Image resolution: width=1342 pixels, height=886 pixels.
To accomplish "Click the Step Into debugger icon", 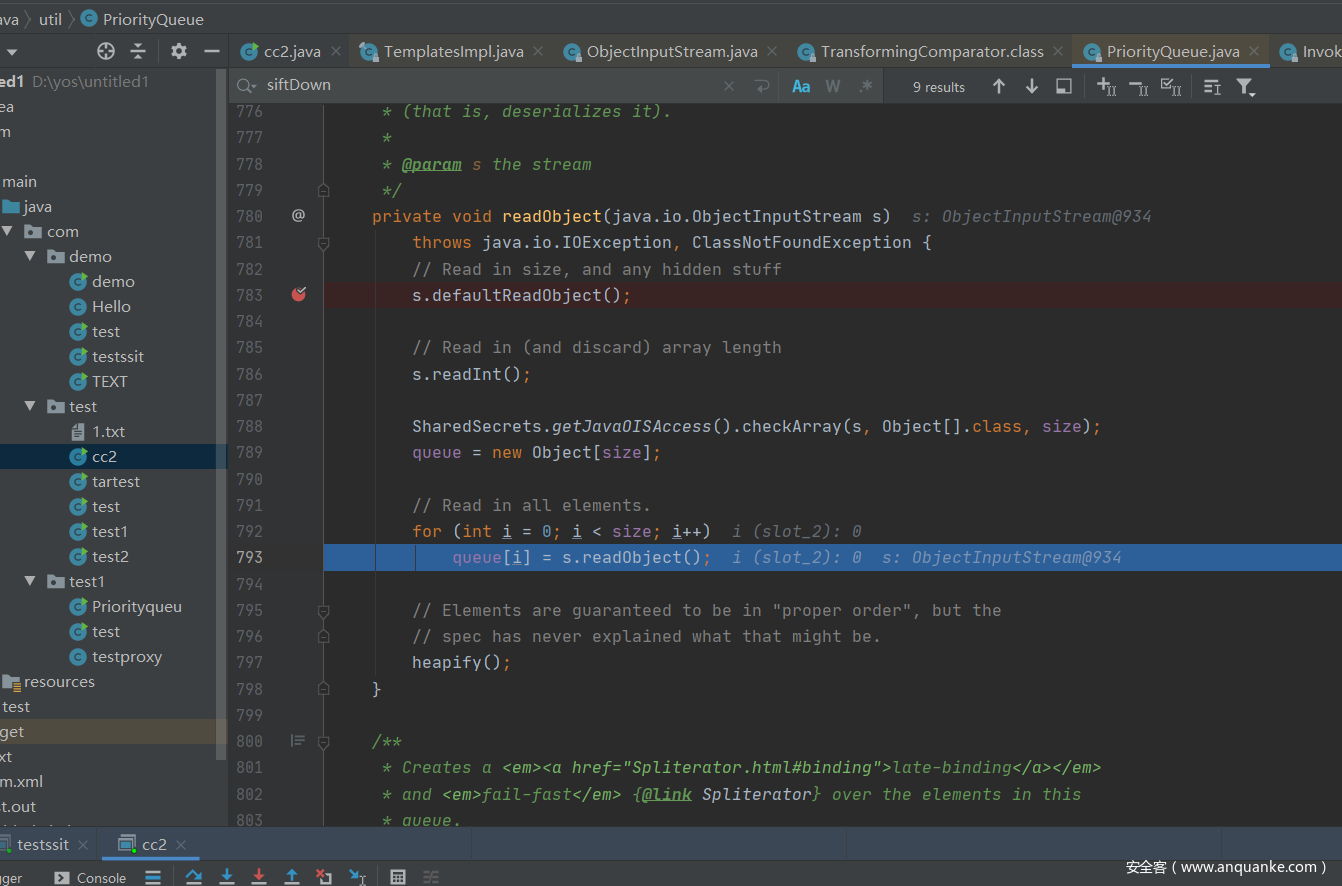I will pyautogui.click(x=227, y=877).
